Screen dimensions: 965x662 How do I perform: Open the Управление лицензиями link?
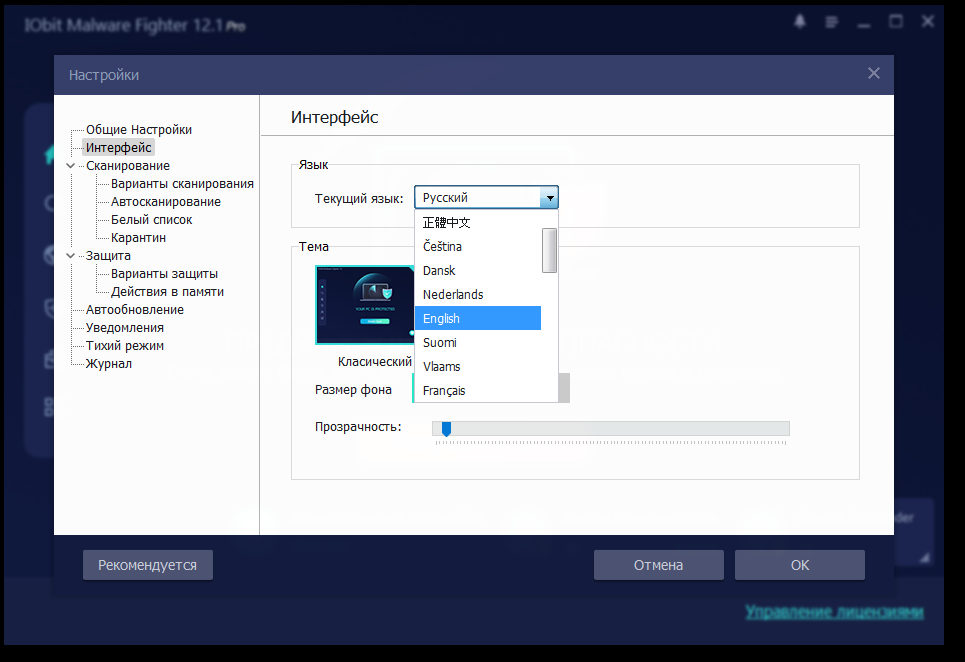click(x=834, y=612)
